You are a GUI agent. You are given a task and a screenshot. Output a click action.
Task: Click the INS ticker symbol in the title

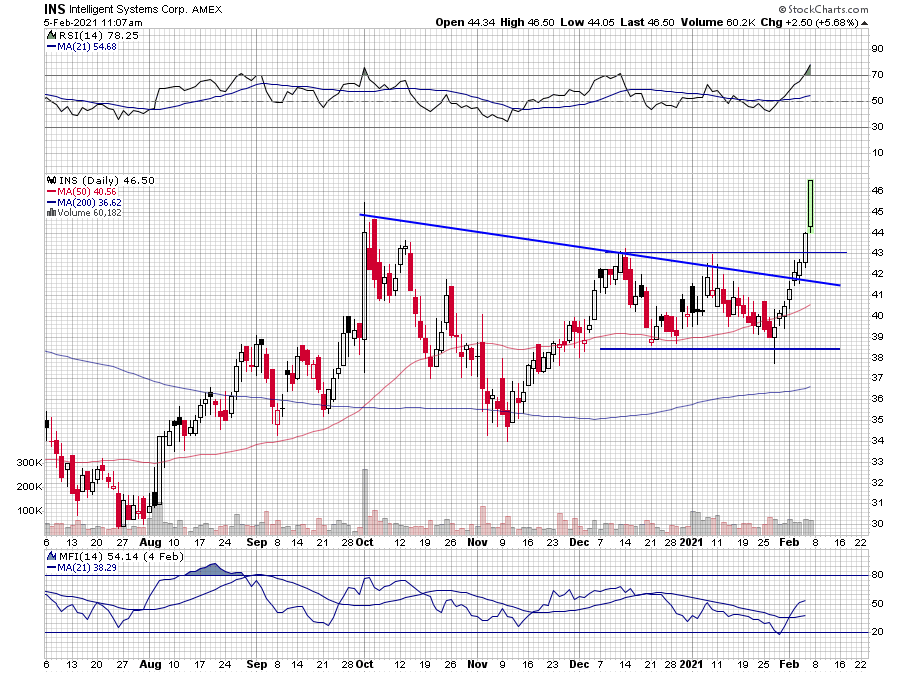[x=55, y=9]
